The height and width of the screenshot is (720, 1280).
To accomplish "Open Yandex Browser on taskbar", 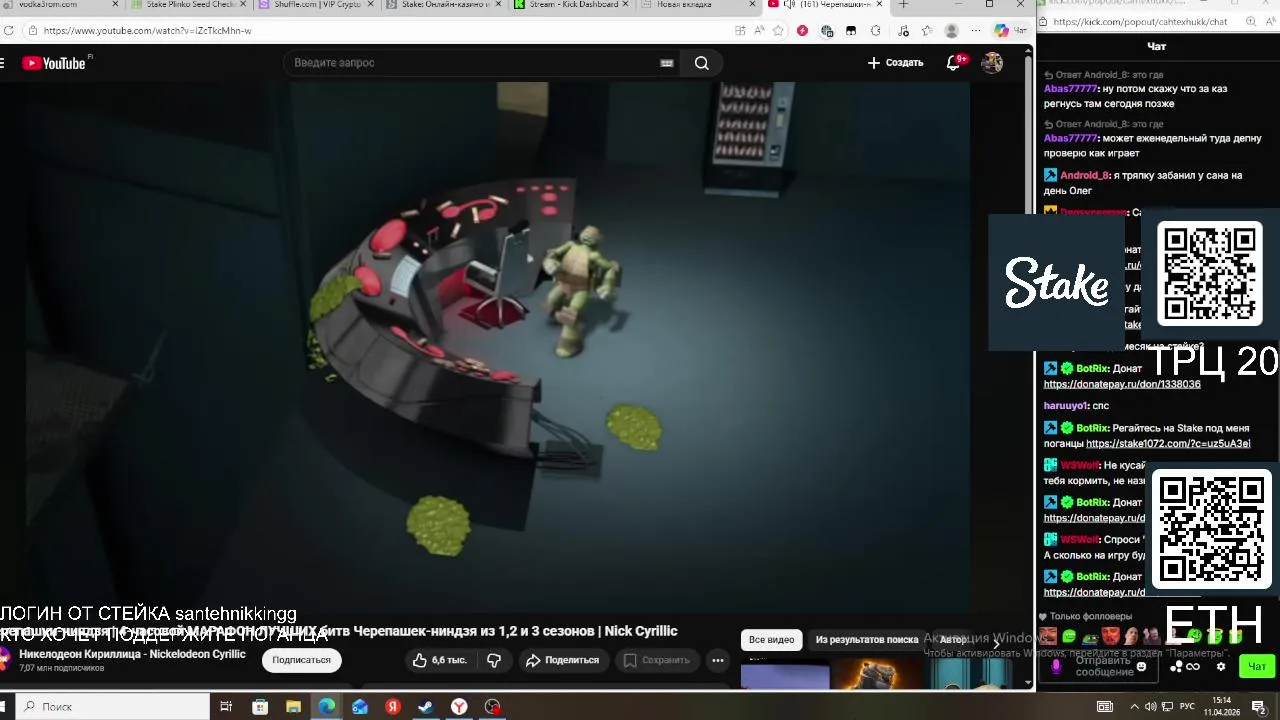I will point(459,707).
